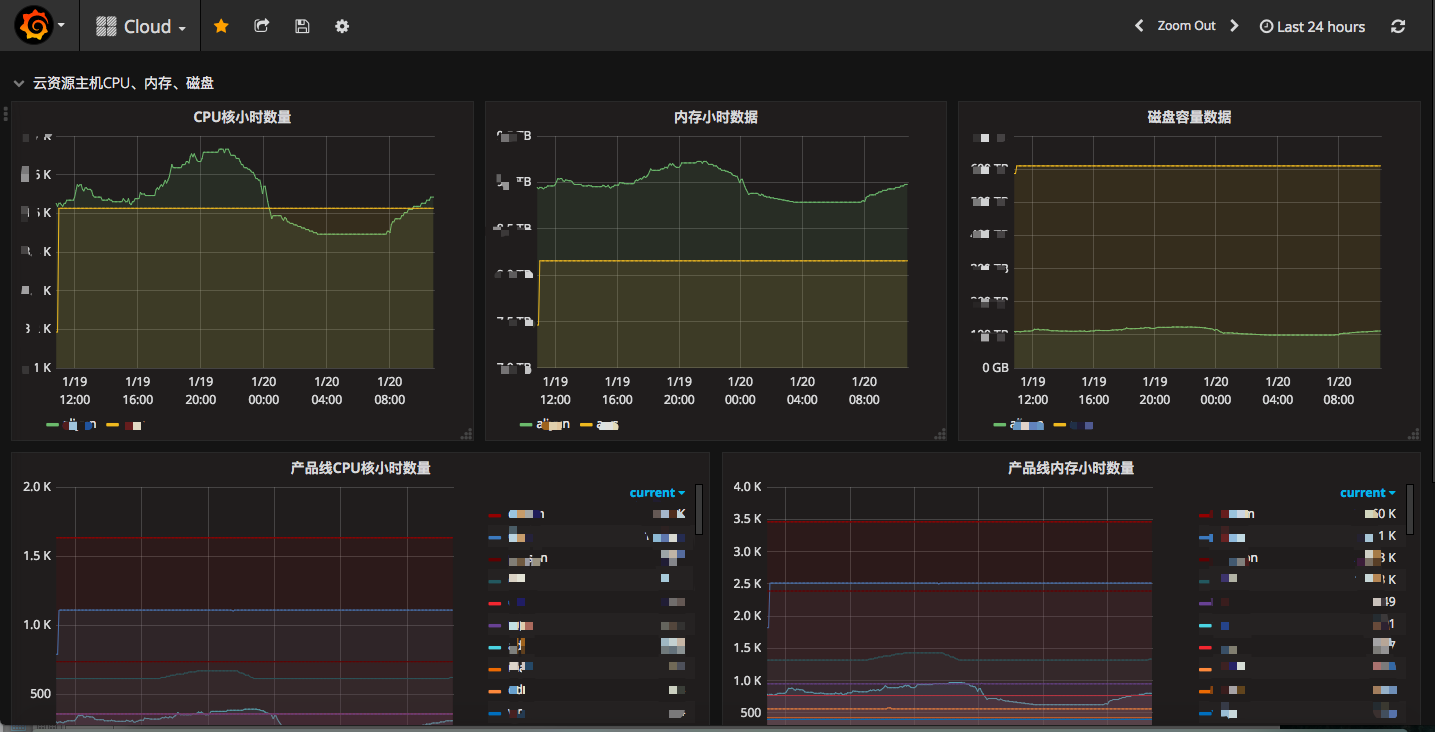Screen dimensions: 1435x732
Task: Refresh the dashboard with the refresh icon
Action: tap(1398, 27)
